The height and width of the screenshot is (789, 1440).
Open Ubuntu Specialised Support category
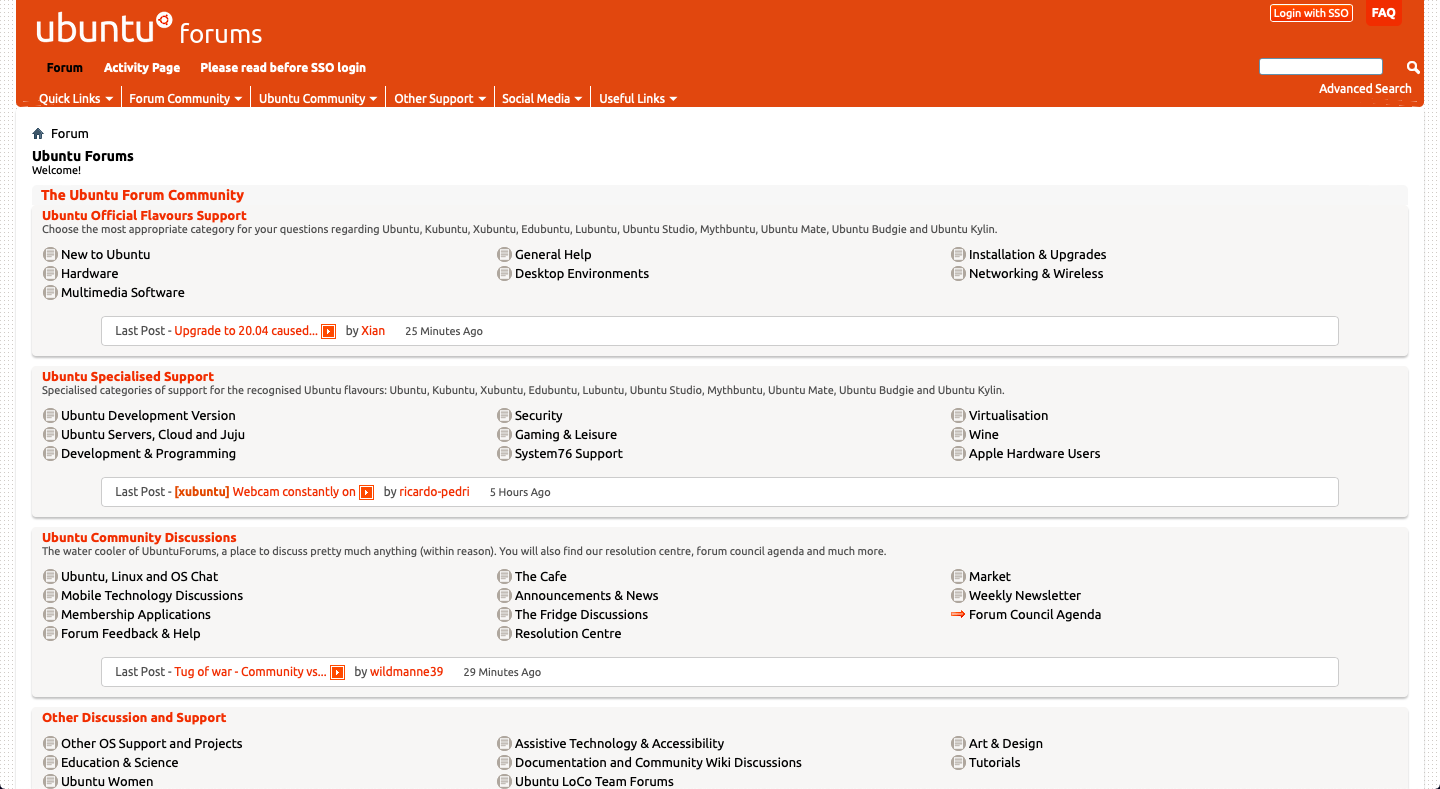pos(128,377)
